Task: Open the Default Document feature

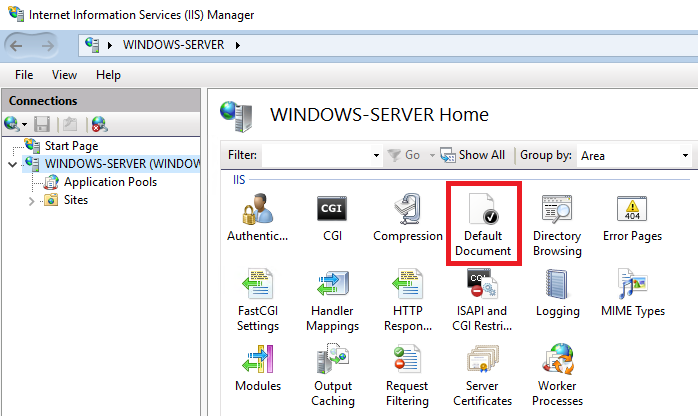Action: point(483,224)
